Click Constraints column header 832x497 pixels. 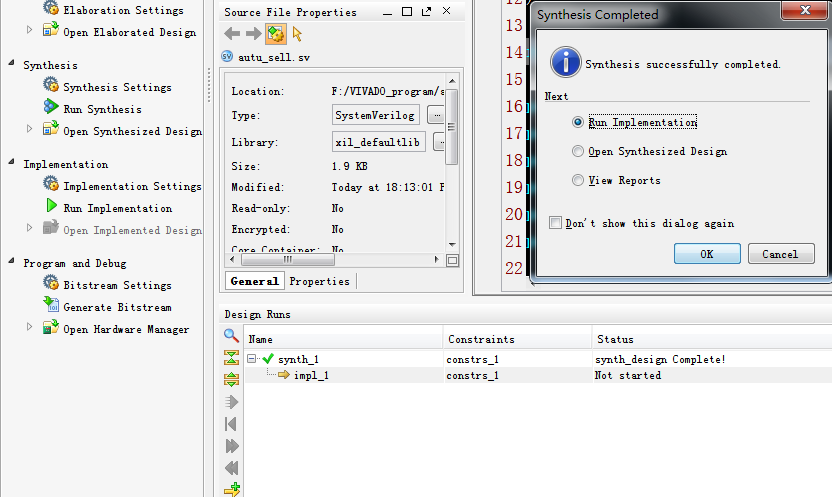click(517, 339)
